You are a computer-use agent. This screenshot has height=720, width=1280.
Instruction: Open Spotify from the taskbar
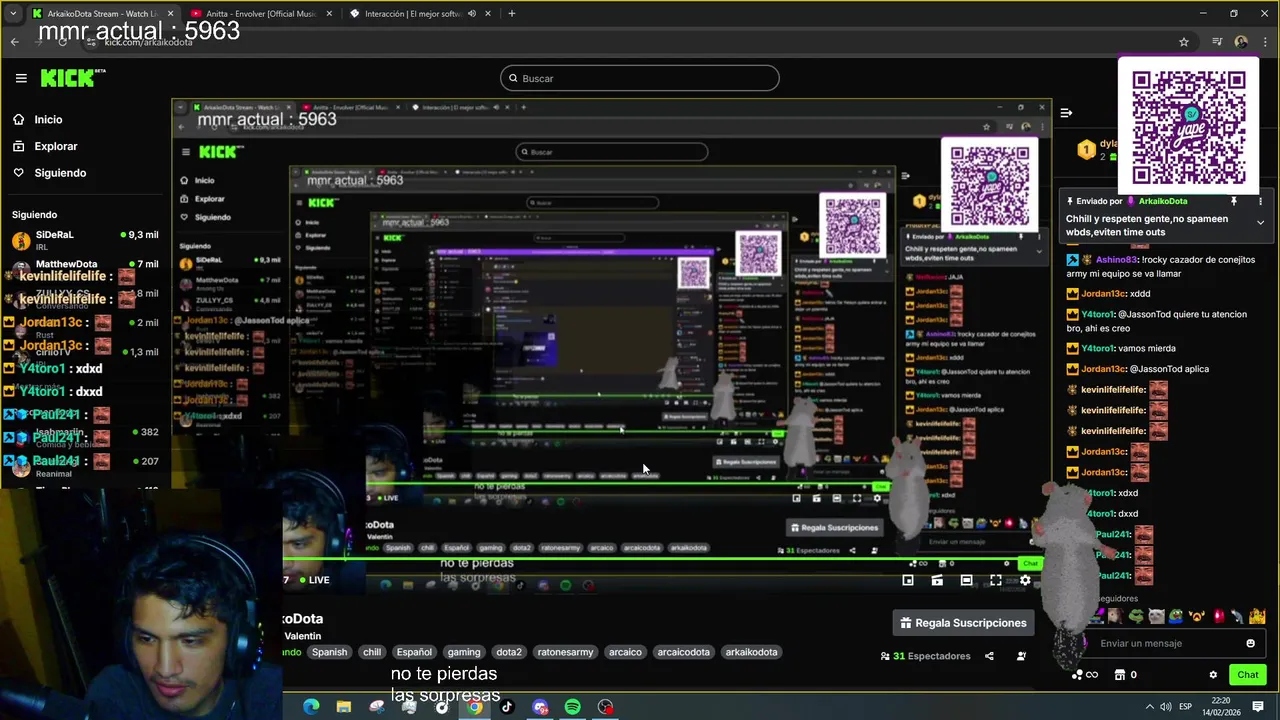572,707
